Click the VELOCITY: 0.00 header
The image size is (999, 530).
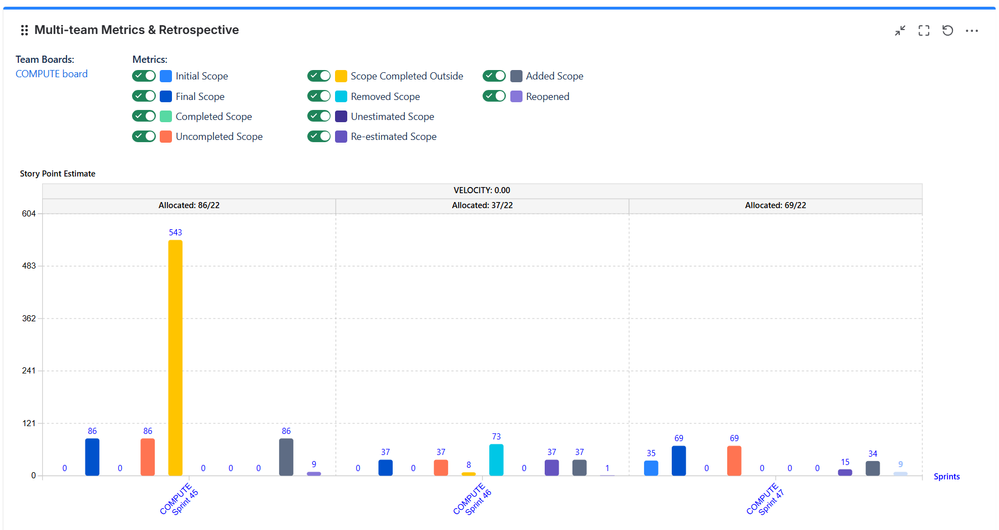(x=482, y=190)
